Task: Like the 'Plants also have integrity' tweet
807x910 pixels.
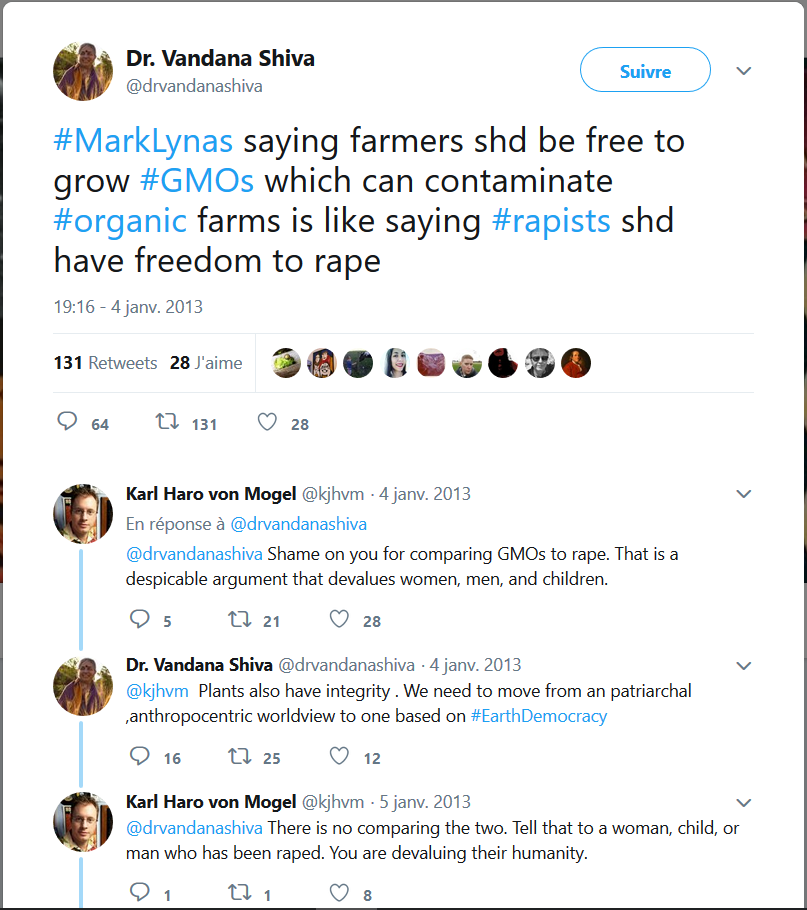Action: coord(340,757)
